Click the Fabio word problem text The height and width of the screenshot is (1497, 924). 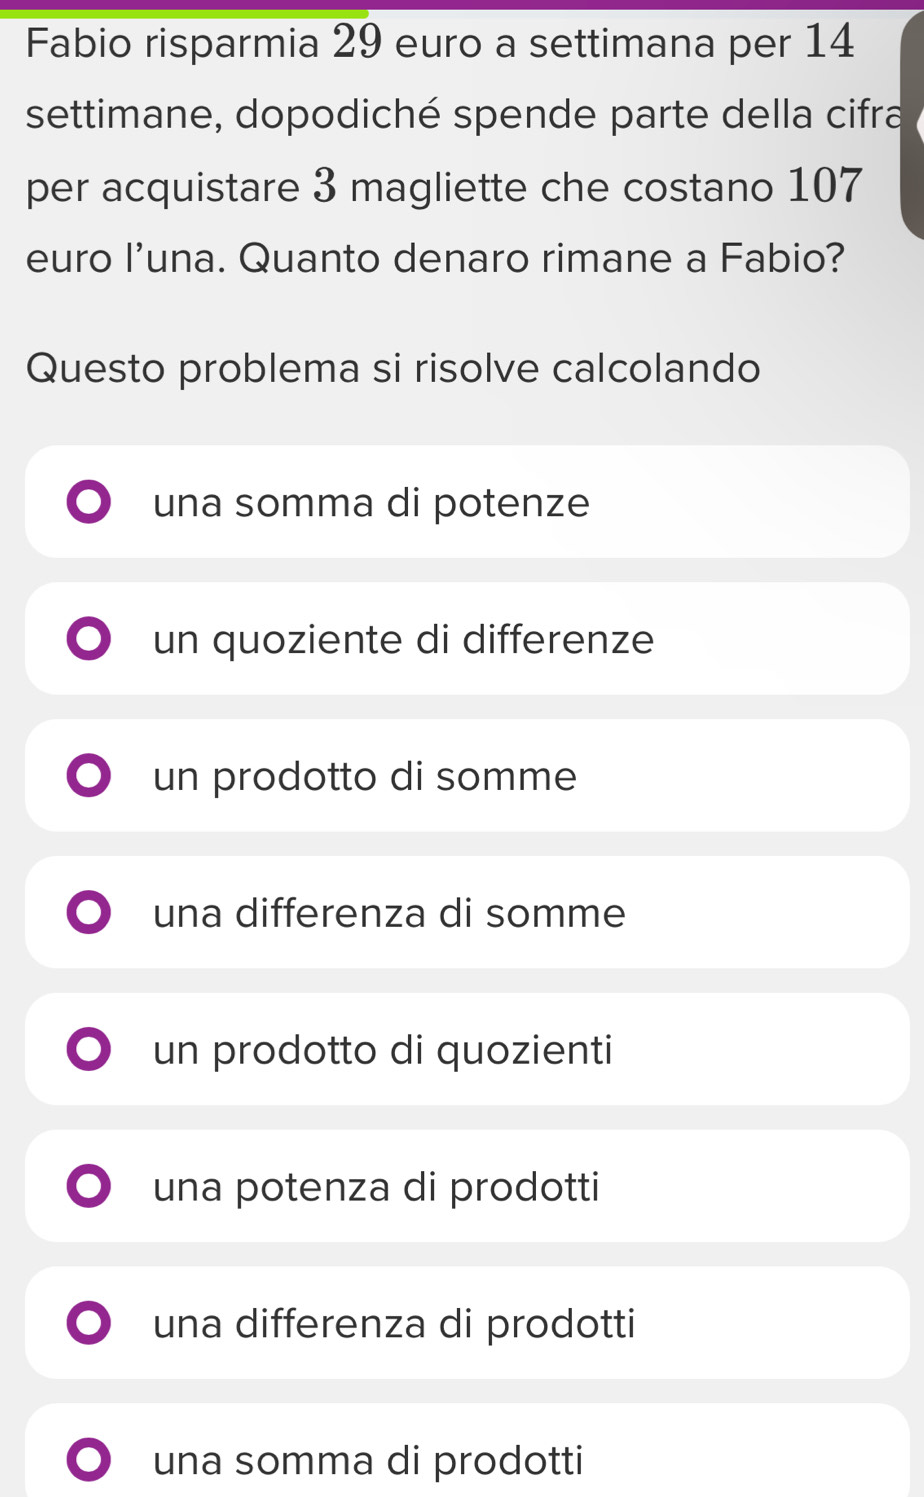click(x=440, y=150)
